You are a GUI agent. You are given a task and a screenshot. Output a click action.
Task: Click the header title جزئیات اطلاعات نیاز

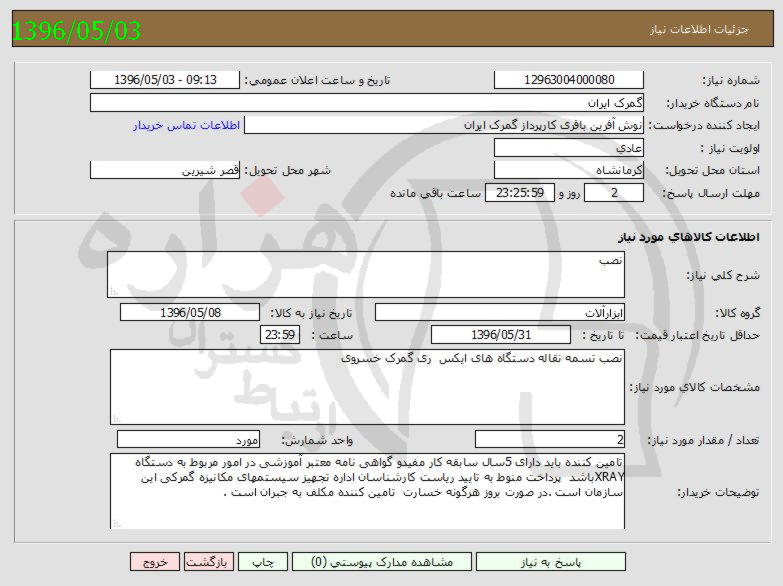(699, 29)
